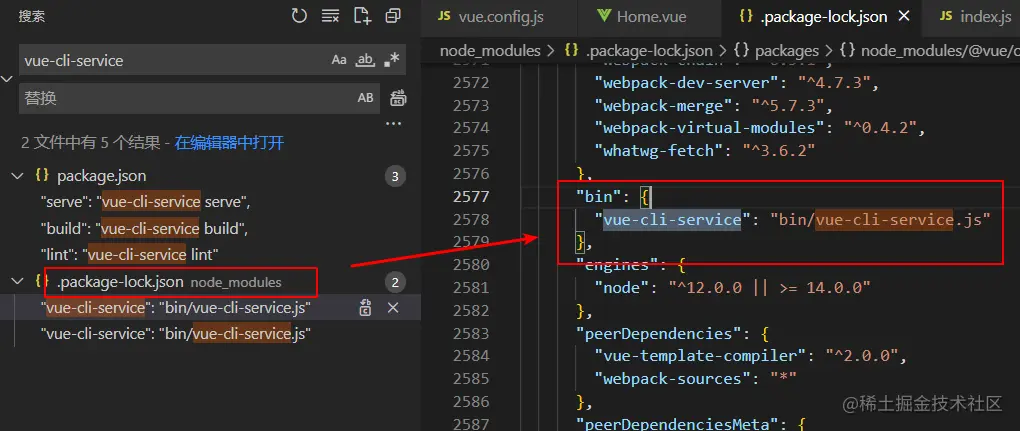Click the "bin" key in the editor

597,196
